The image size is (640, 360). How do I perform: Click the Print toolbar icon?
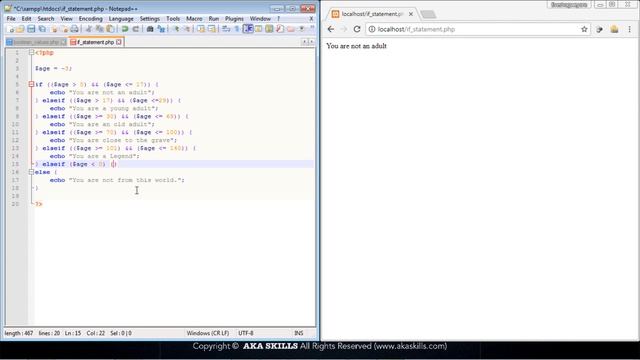[74, 29]
